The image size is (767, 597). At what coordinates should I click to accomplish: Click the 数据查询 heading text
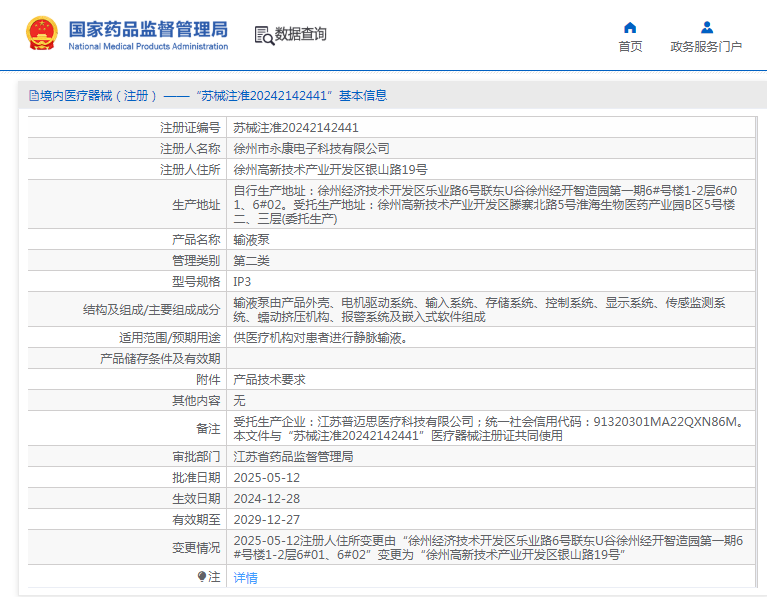(x=300, y=34)
